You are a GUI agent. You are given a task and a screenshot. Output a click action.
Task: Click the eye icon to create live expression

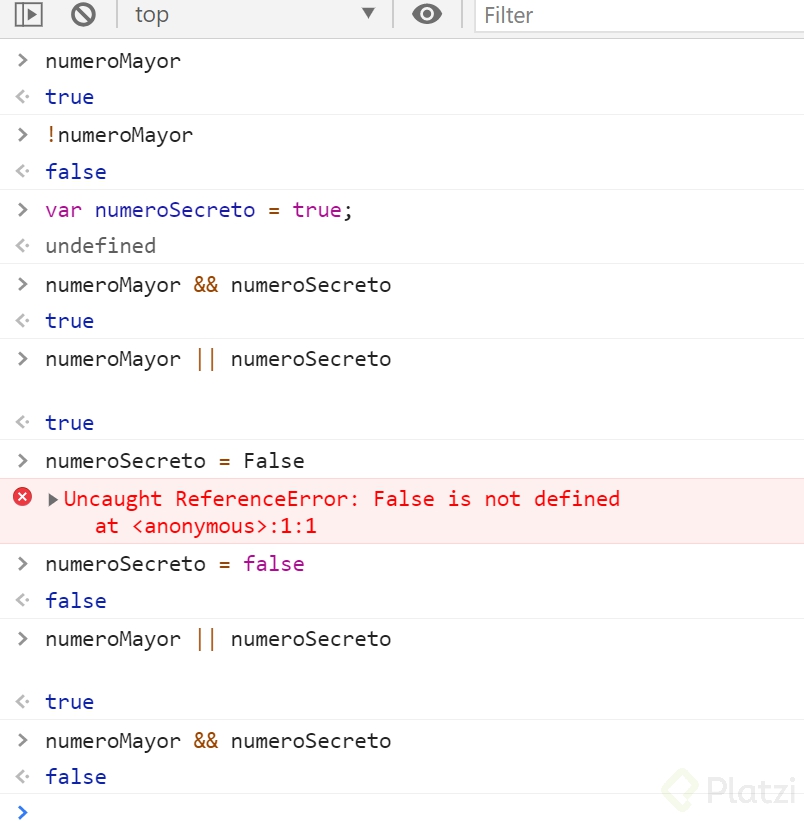click(x=427, y=14)
